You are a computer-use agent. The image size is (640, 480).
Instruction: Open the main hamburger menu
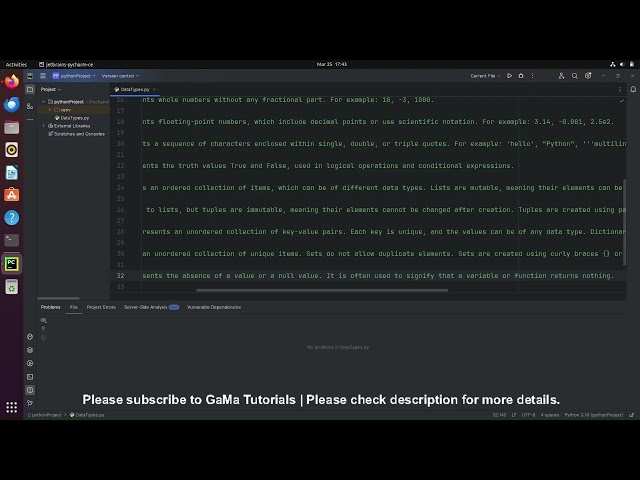pyautogui.click(x=43, y=76)
